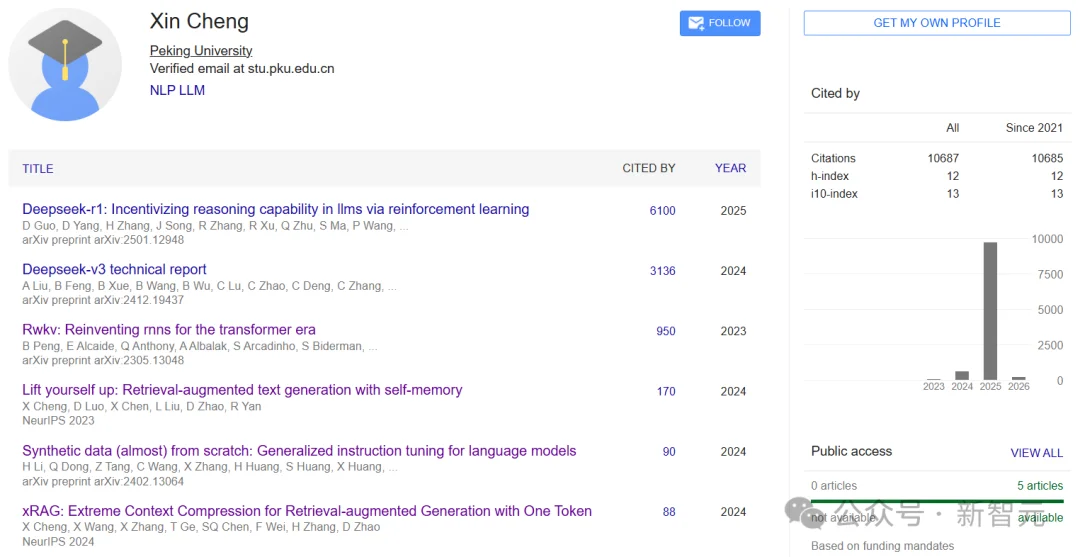Follow Xin Cheng's profile

(x=720, y=23)
